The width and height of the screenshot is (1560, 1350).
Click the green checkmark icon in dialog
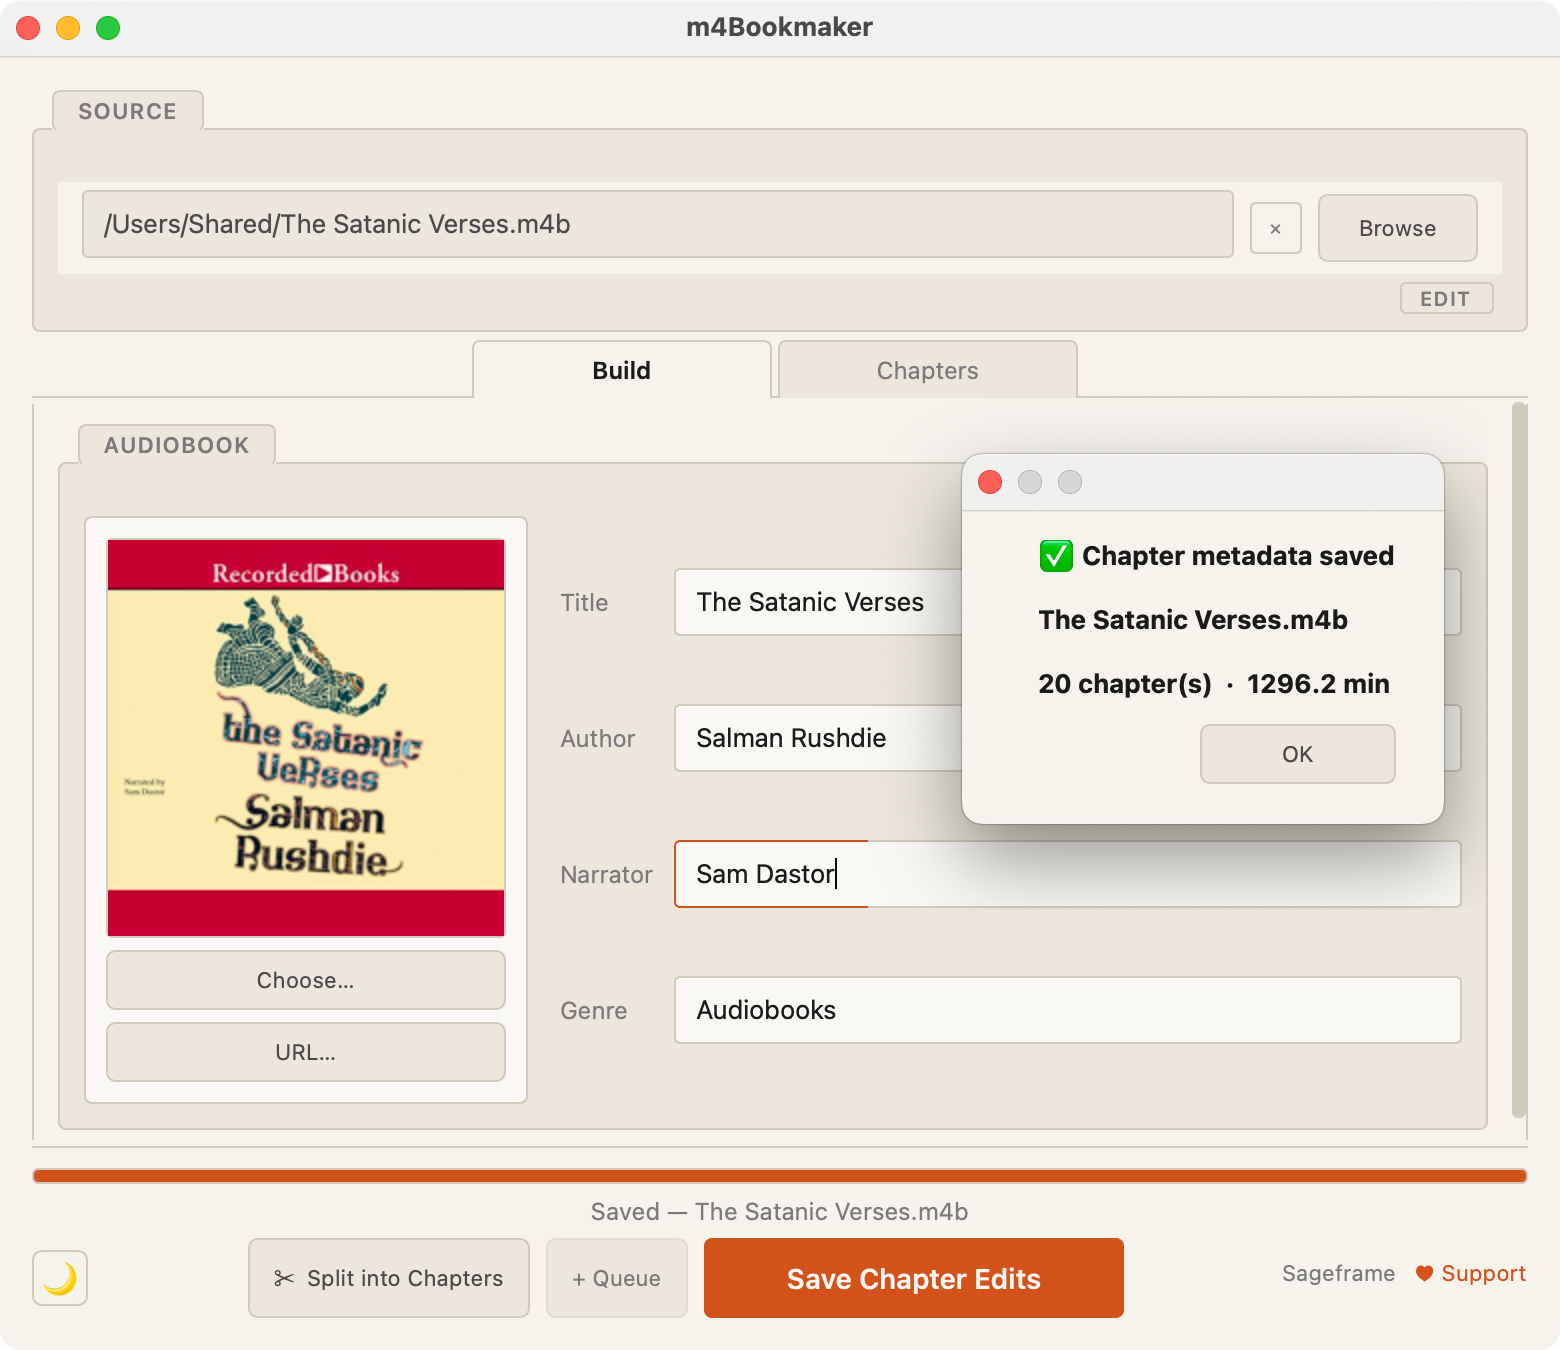click(1056, 555)
